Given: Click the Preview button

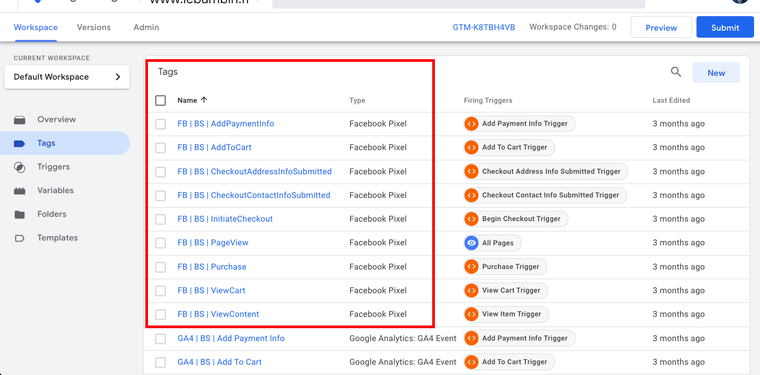Looking at the screenshot, I should click(x=661, y=27).
